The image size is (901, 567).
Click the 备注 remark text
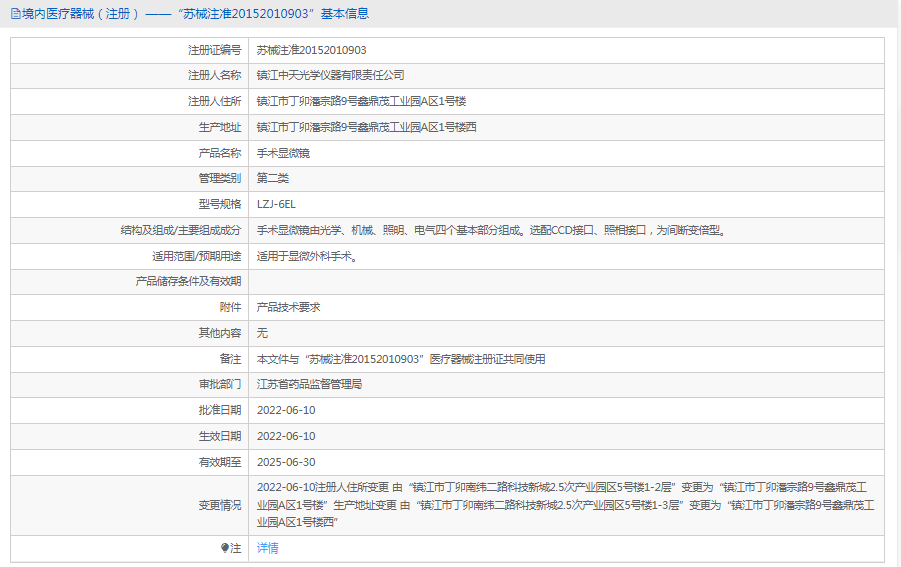pyautogui.click(x=401, y=359)
